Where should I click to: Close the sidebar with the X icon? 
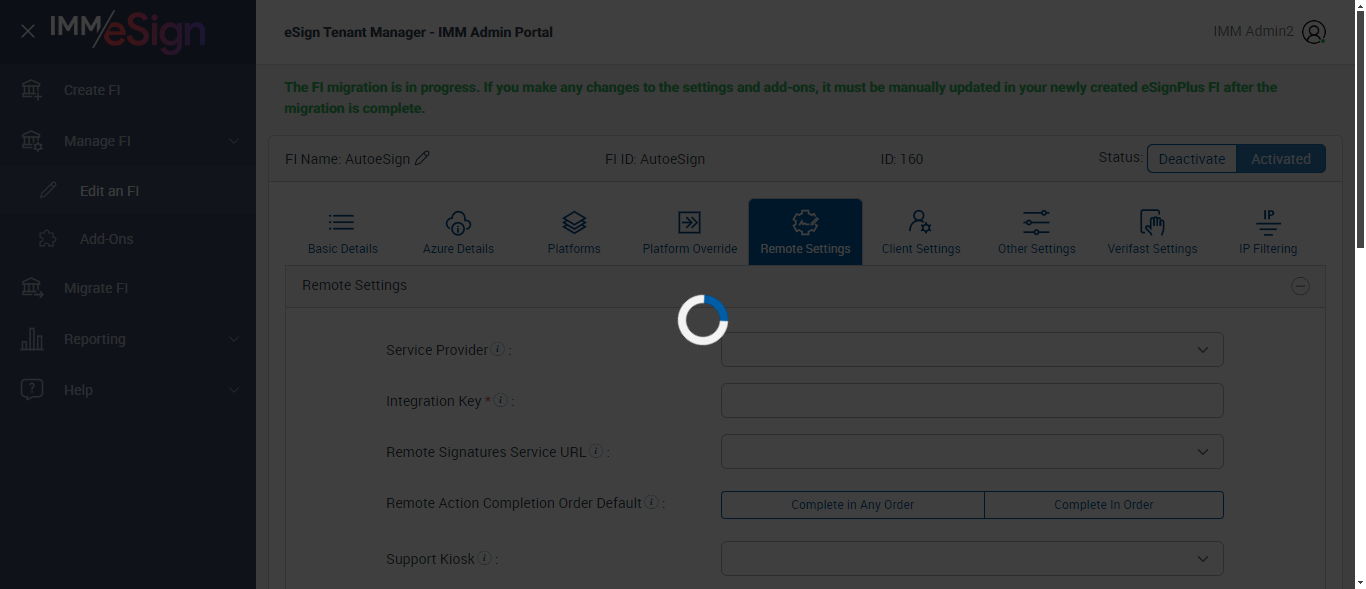(28, 31)
